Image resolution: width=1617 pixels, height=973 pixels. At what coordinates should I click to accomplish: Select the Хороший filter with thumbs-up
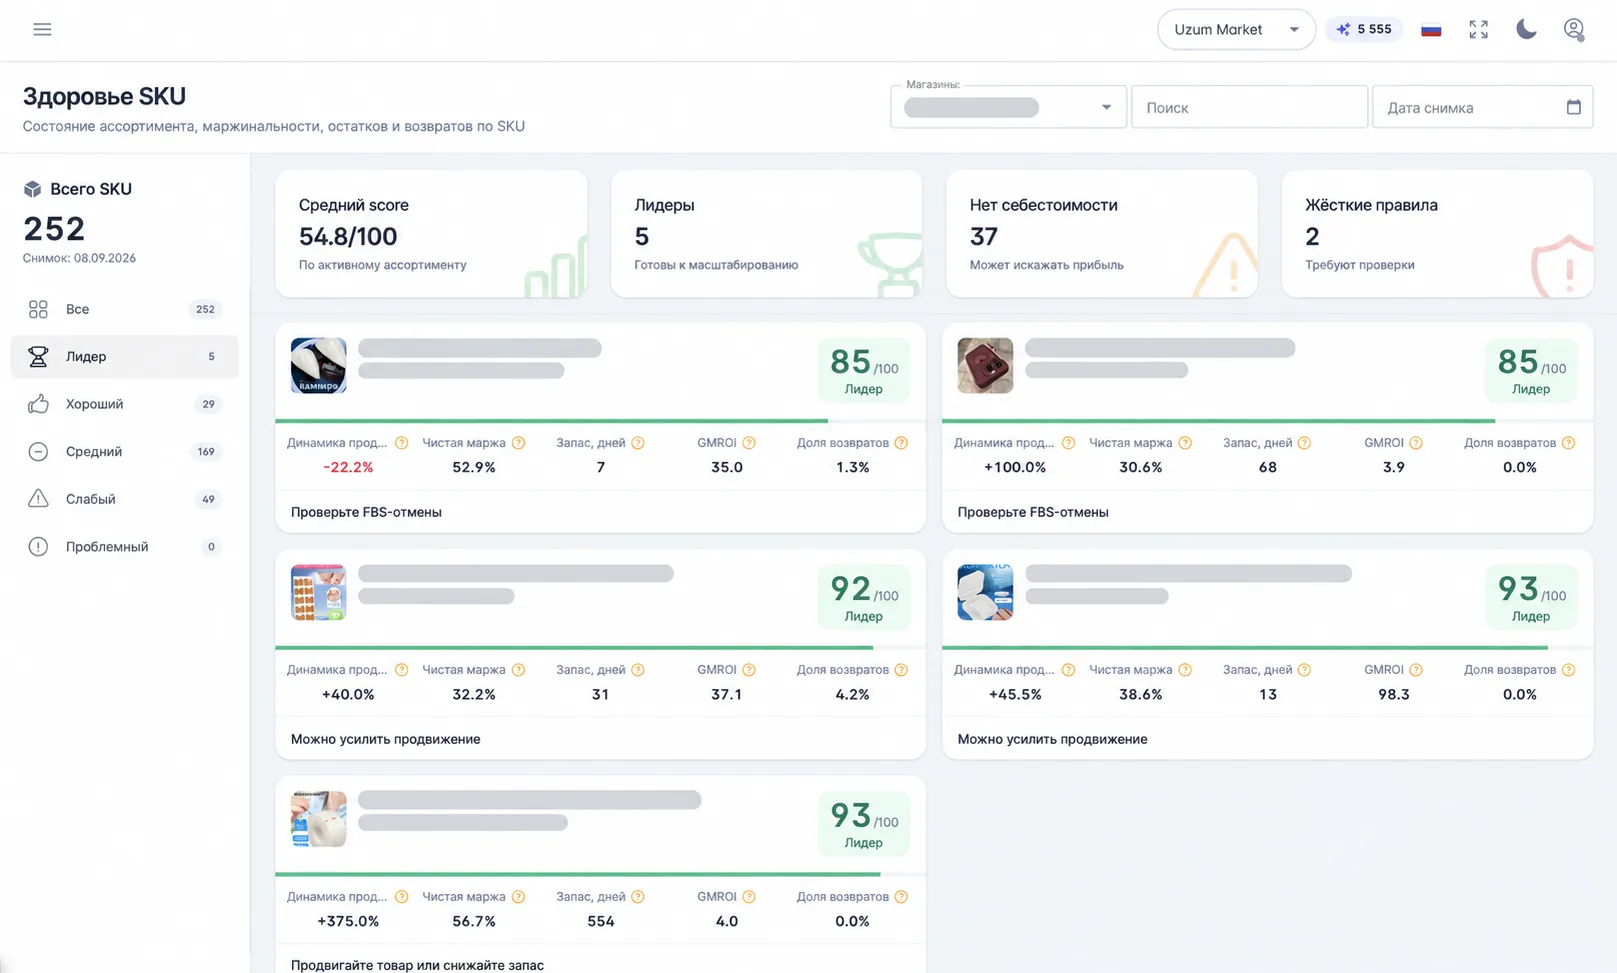124,404
